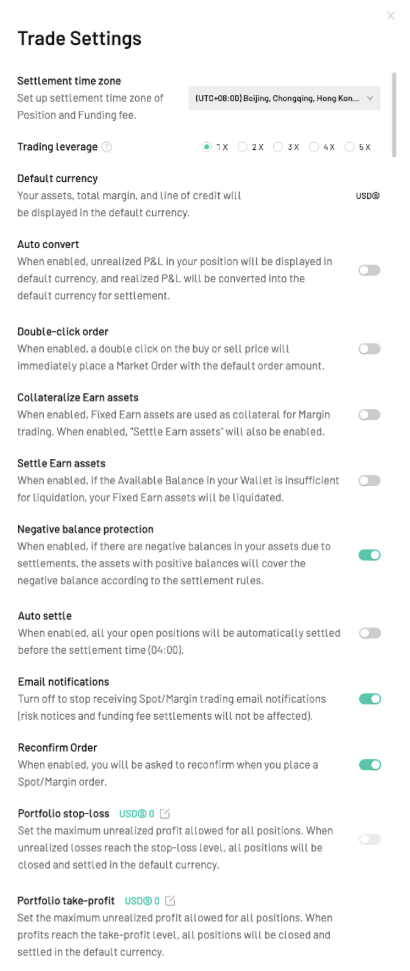Pick 4X trading leverage
Image resolution: width=410 pixels, height=971 pixels.
(322, 147)
